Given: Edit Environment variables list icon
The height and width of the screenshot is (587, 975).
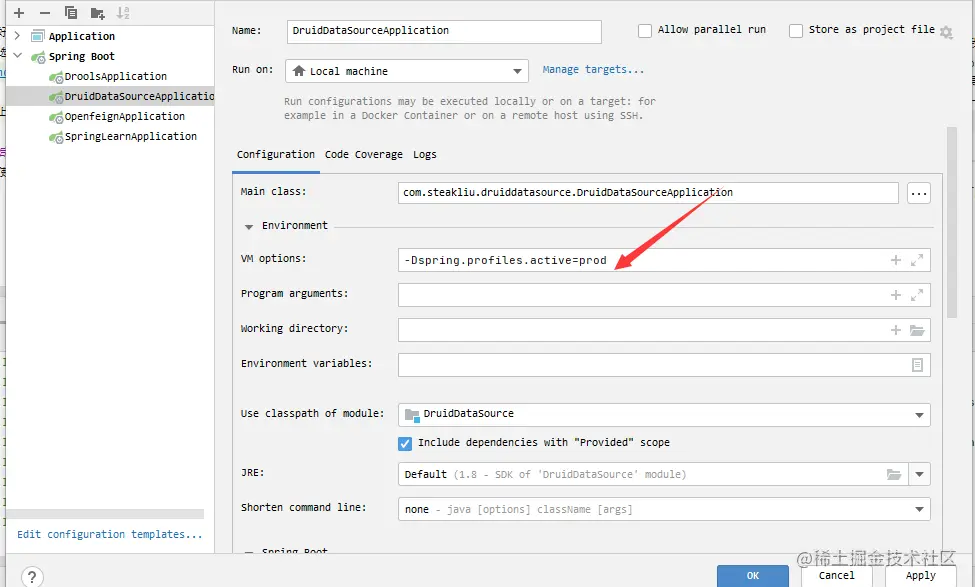Looking at the screenshot, I should (x=917, y=365).
